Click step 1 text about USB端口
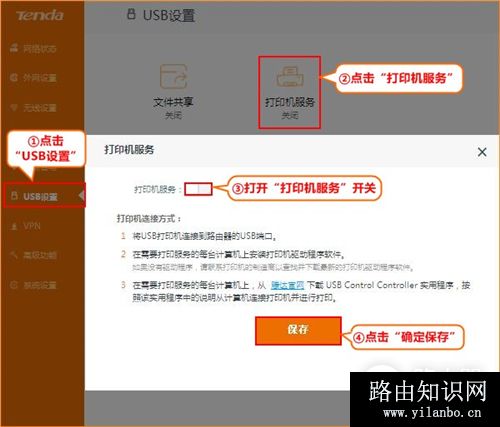The height and width of the screenshot is (427, 500). (x=204, y=236)
